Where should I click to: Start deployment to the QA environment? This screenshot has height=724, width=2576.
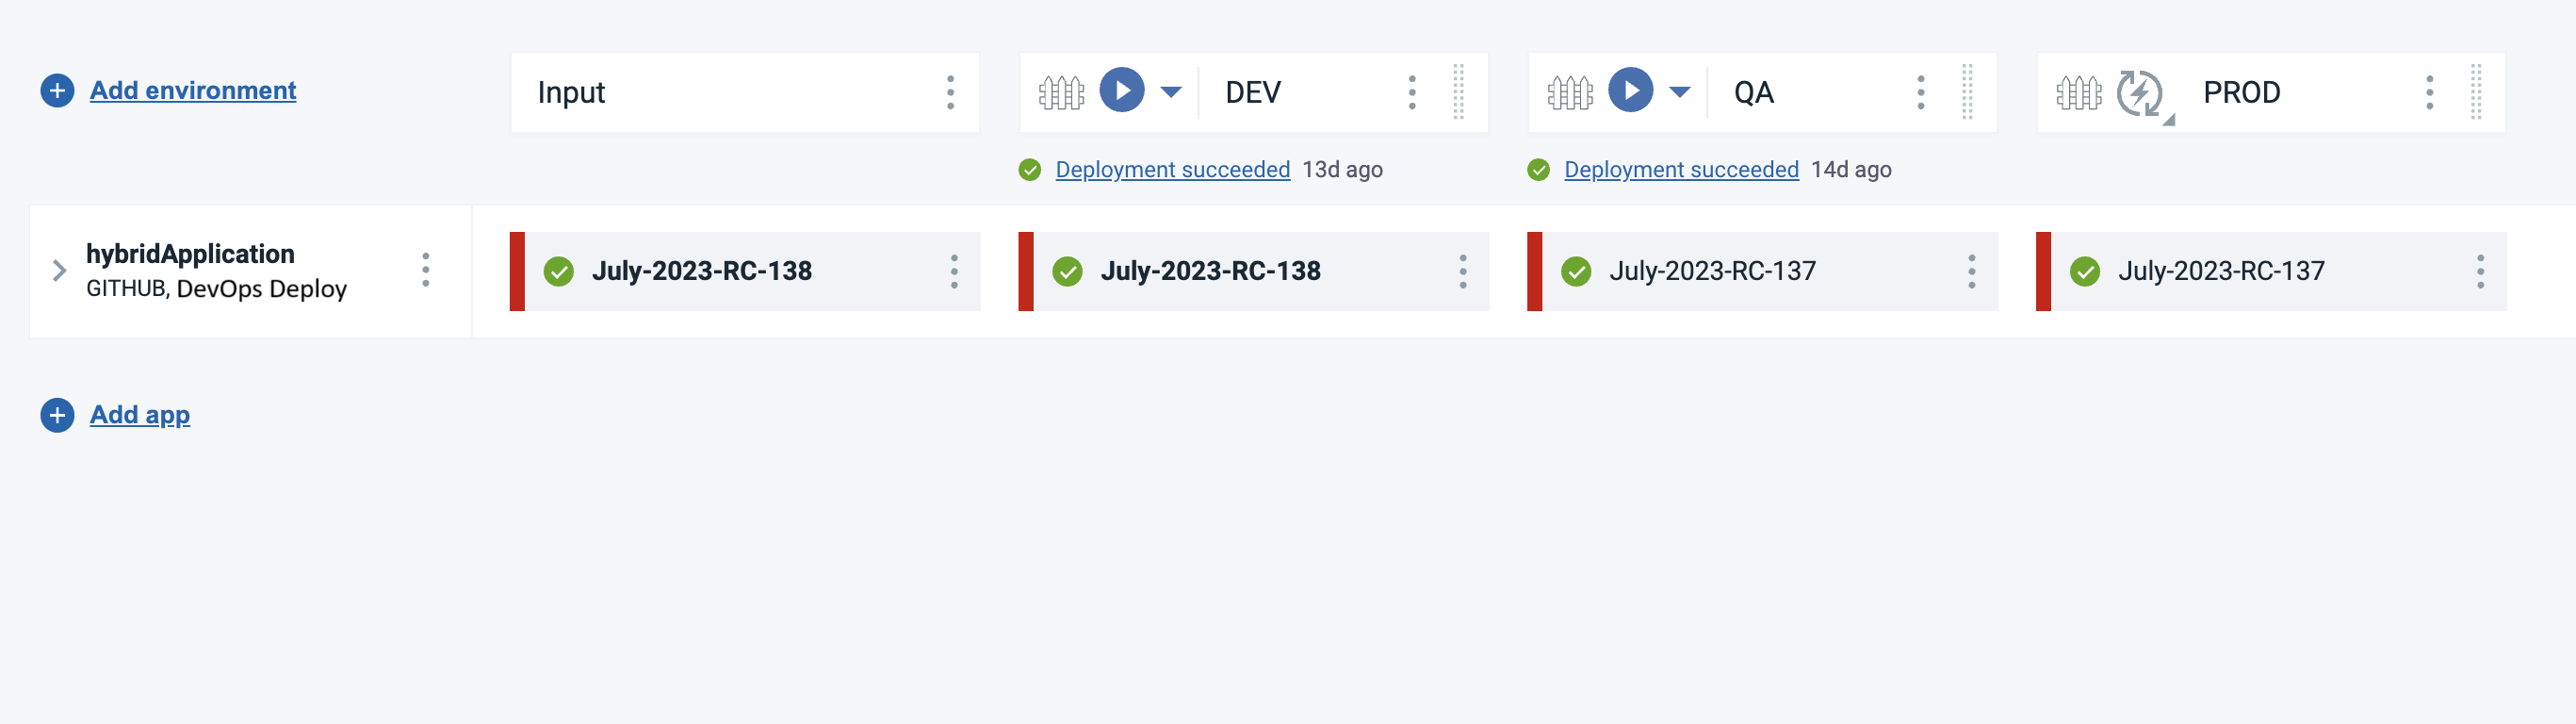(1630, 91)
